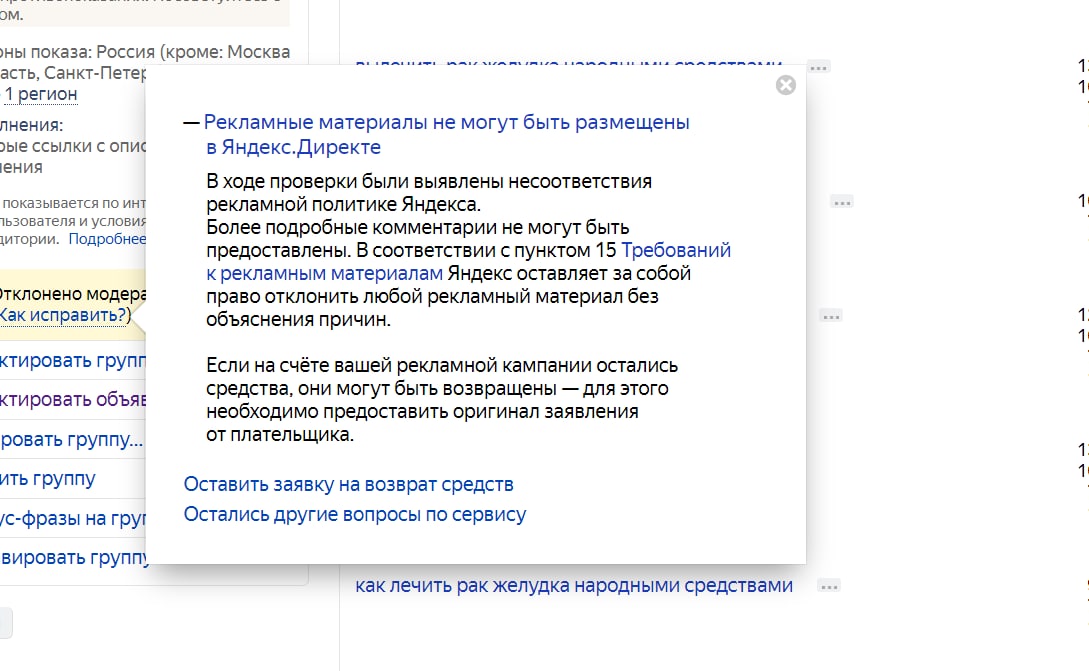Open 'Требований к рекламным материалам' link
The height and width of the screenshot is (671, 1089).
pyautogui.click(x=469, y=262)
